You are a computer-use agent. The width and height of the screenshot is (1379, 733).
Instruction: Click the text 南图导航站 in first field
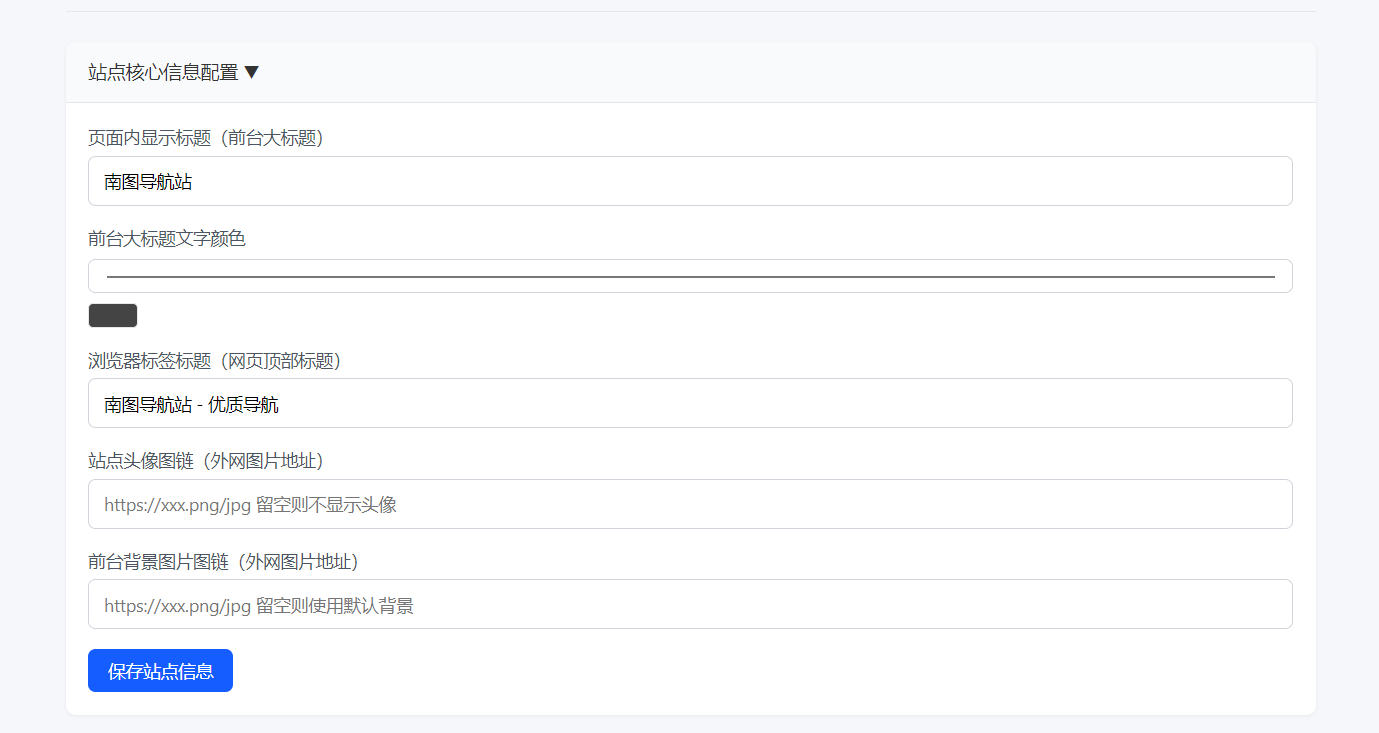click(x=148, y=182)
